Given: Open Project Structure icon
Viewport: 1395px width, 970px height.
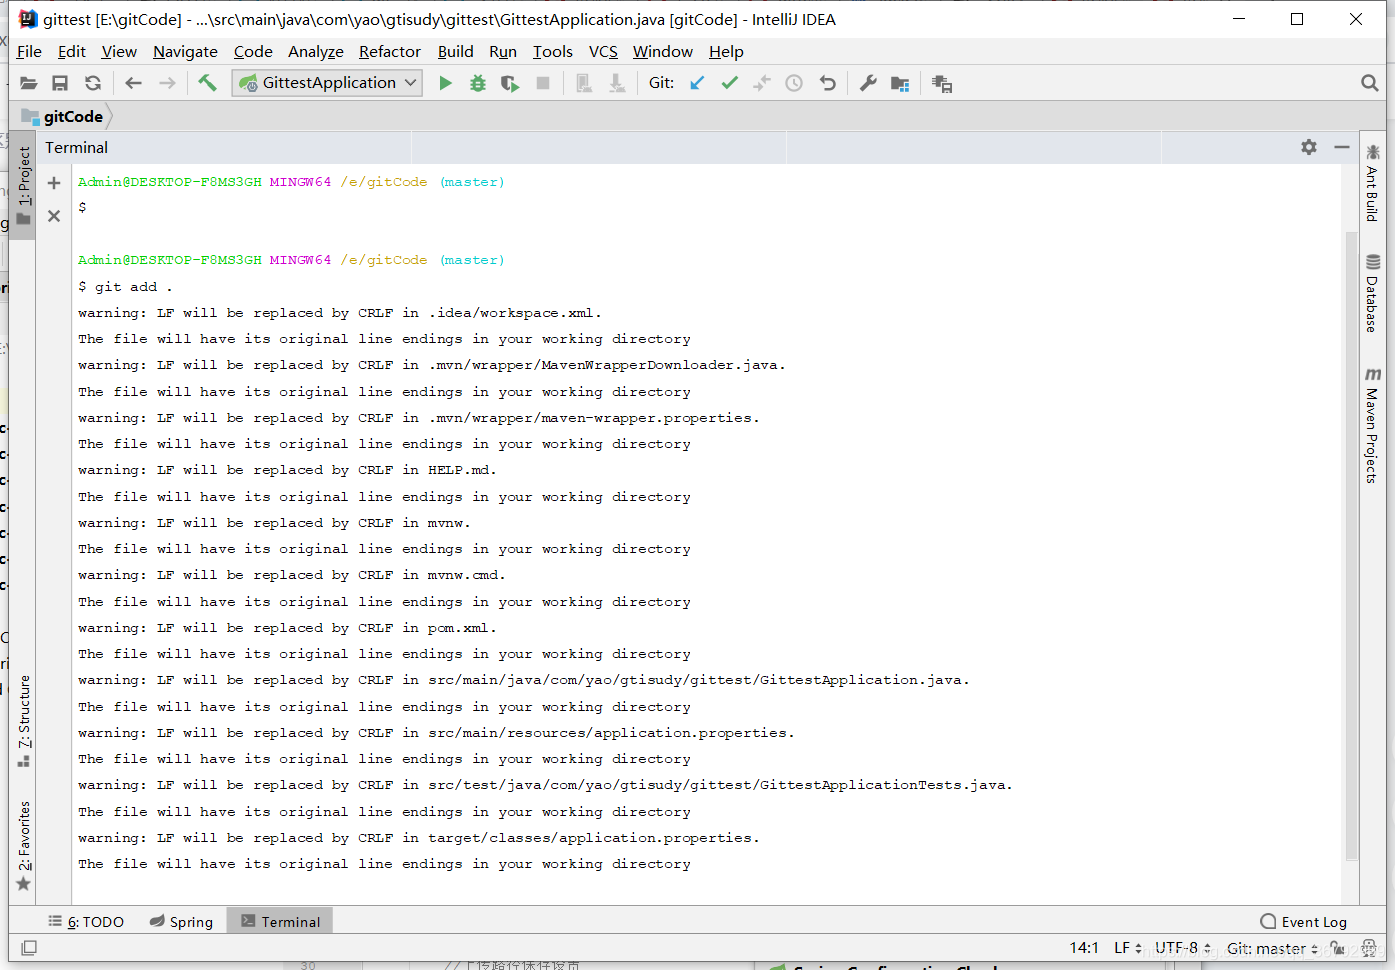Looking at the screenshot, I should point(900,83).
